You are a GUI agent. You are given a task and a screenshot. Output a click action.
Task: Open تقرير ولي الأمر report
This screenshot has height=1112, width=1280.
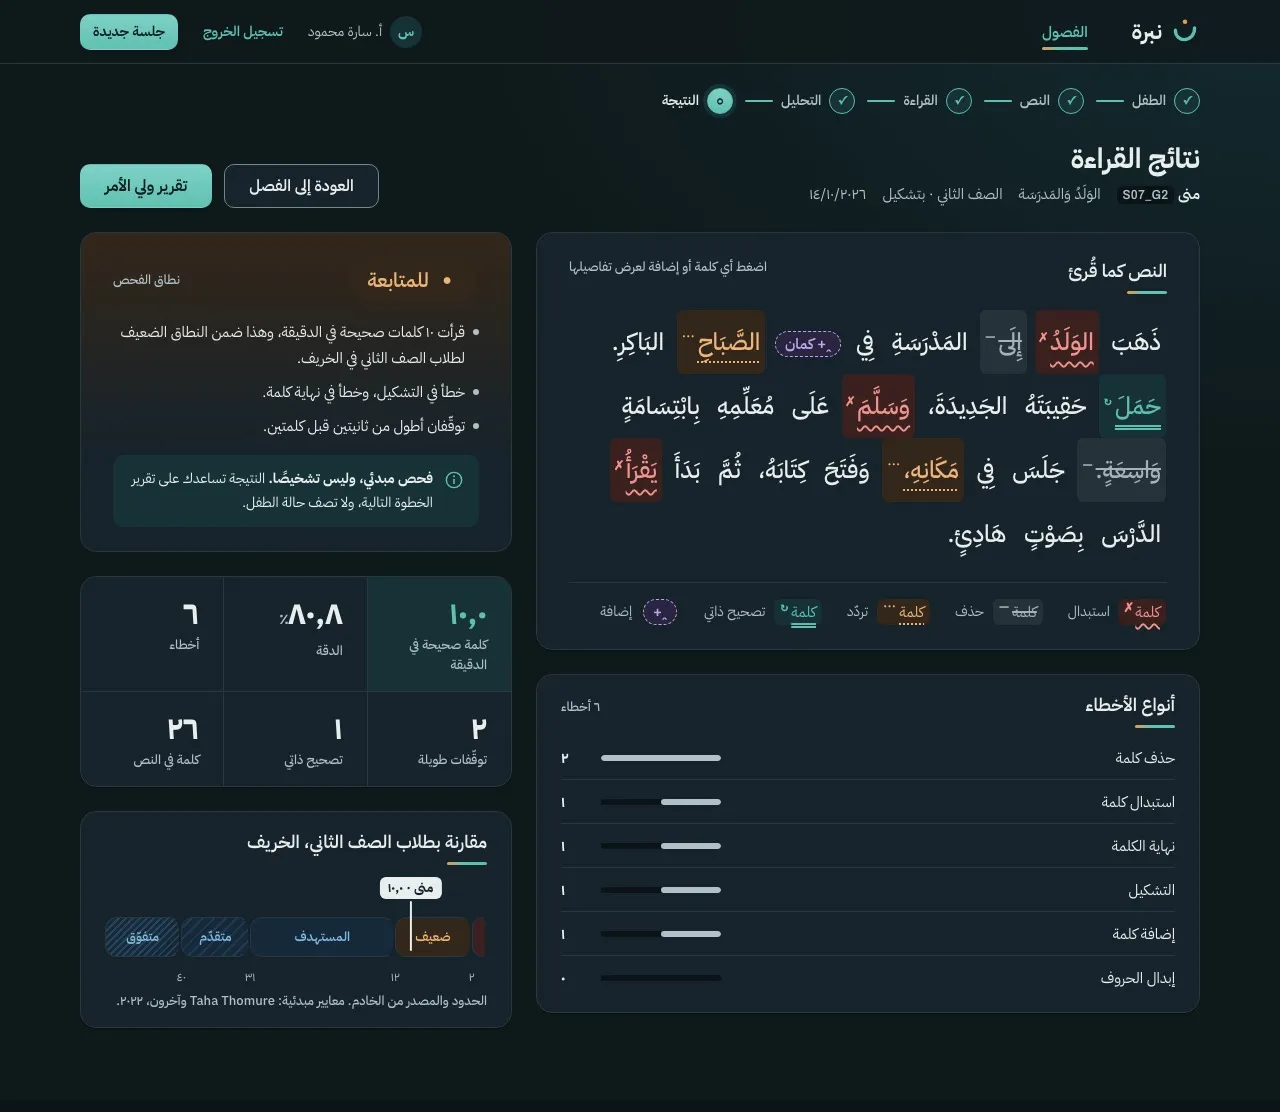146,186
